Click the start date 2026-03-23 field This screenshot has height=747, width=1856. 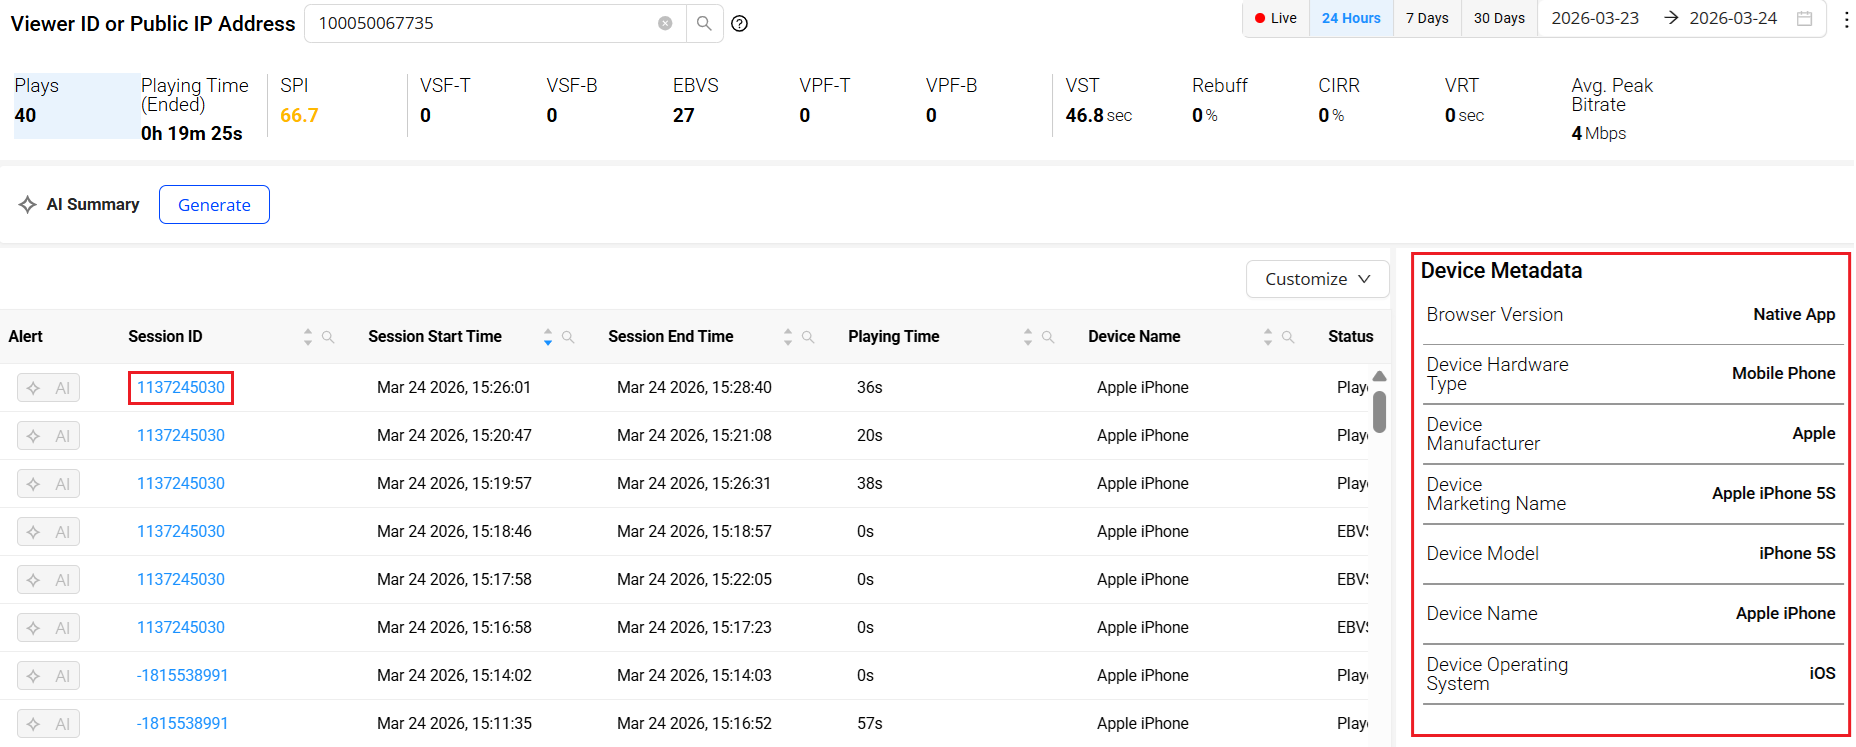point(1595,18)
